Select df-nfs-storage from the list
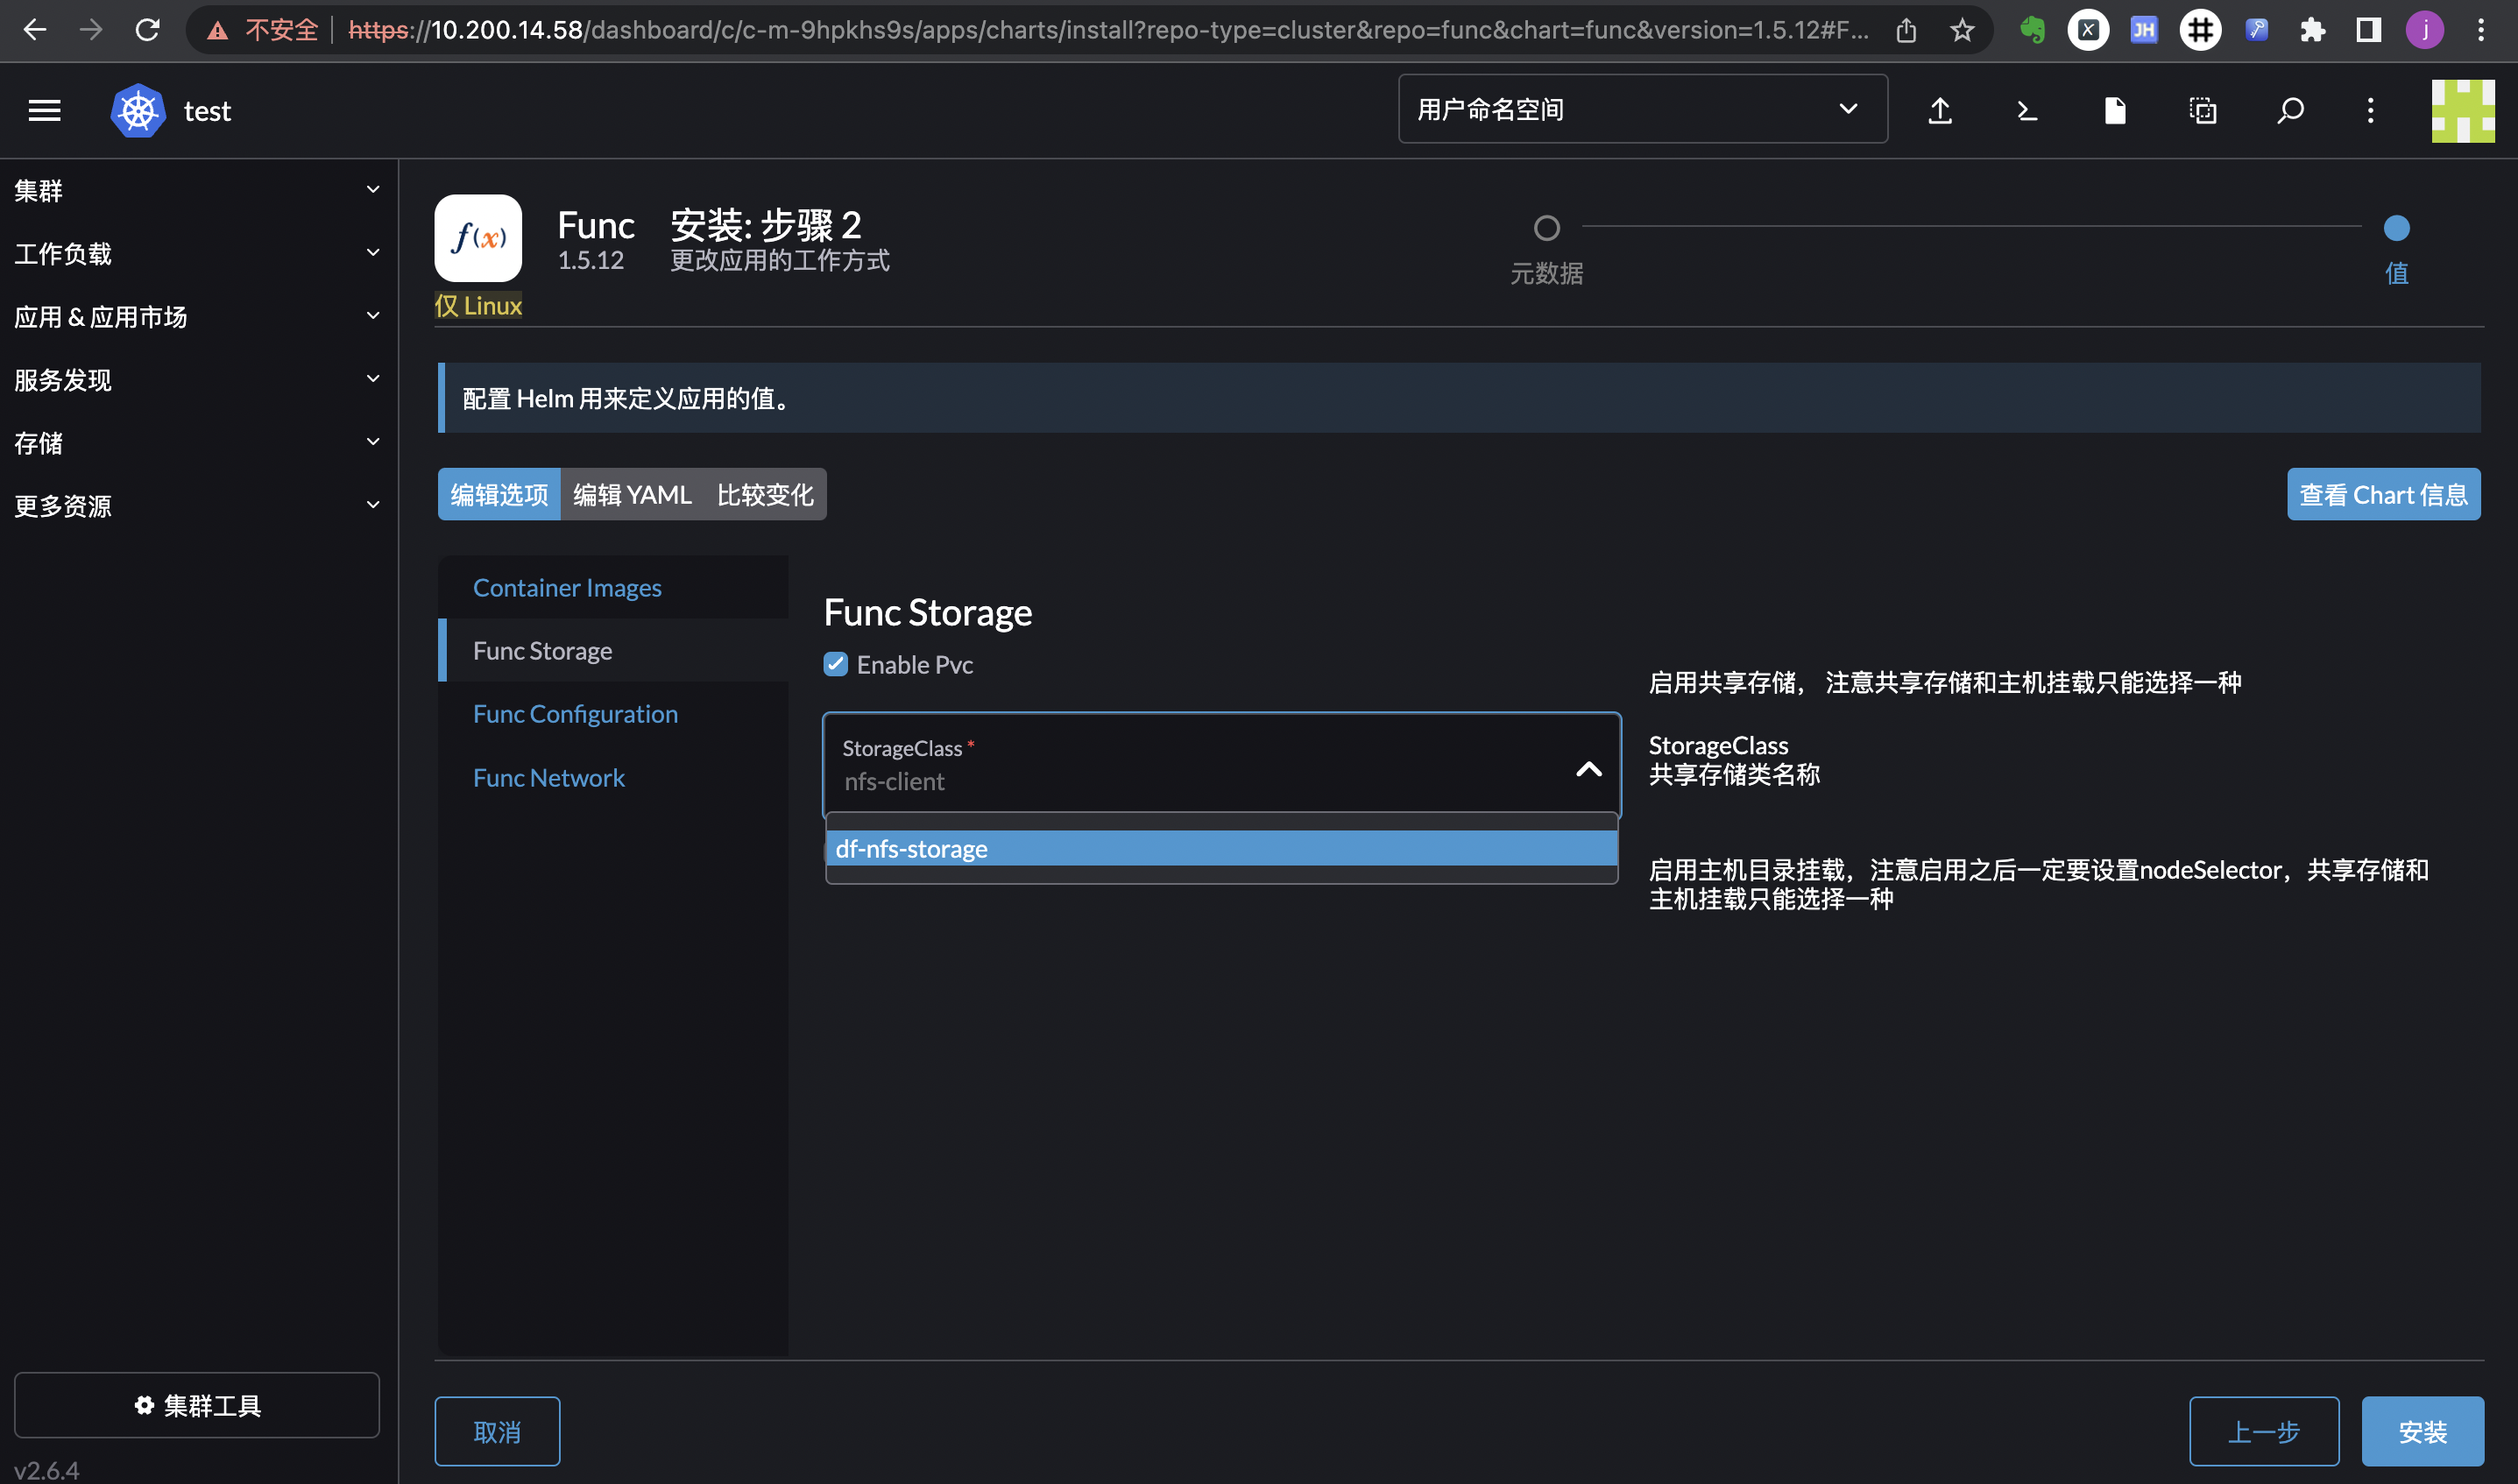The width and height of the screenshot is (2518, 1484). 1222,848
